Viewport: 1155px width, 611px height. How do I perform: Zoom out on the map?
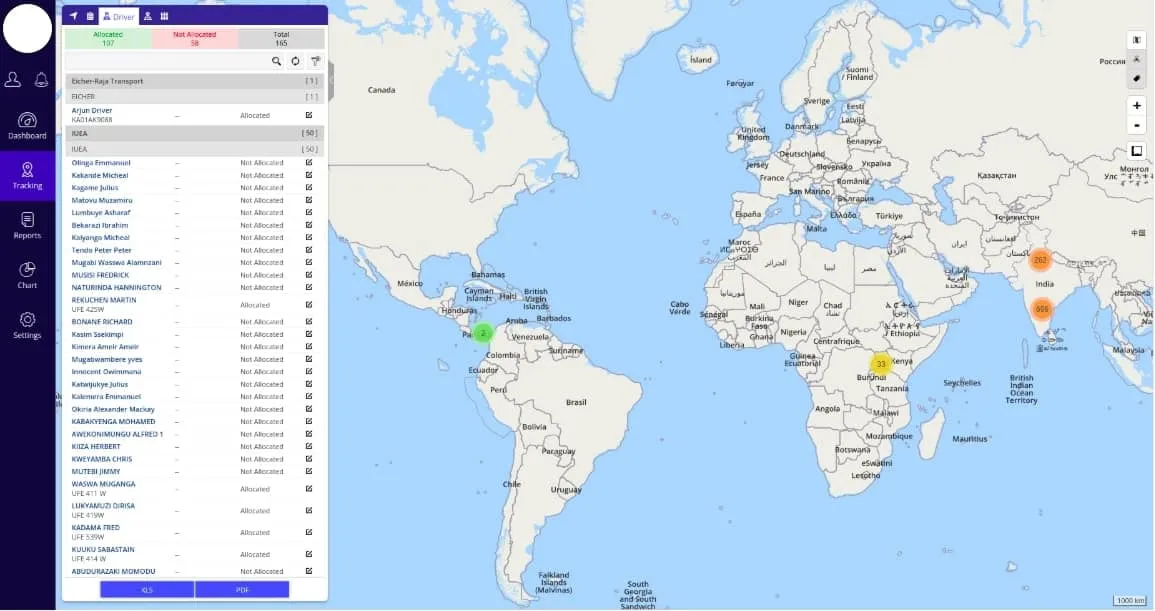pyautogui.click(x=1136, y=125)
